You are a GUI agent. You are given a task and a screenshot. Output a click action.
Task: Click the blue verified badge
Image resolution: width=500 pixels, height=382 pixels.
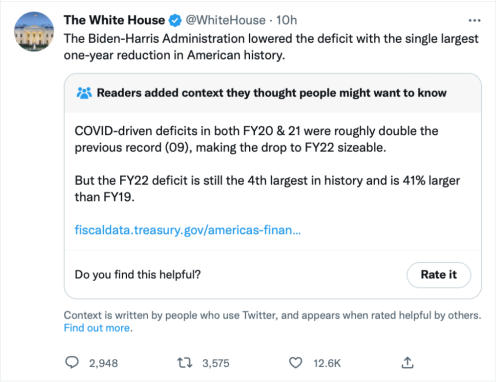pyautogui.click(x=175, y=21)
